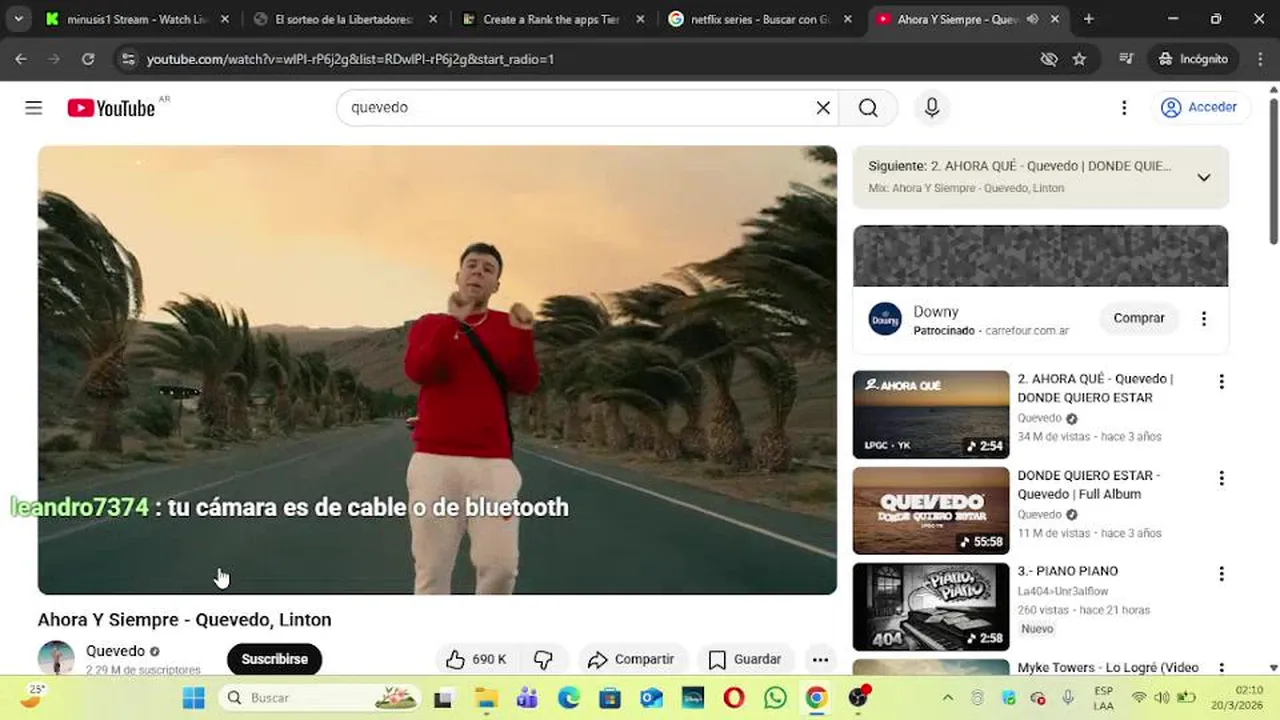Open YouTube settings three-dot menu
Image resolution: width=1280 pixels, height=720 pixels.
[1124, 108]
